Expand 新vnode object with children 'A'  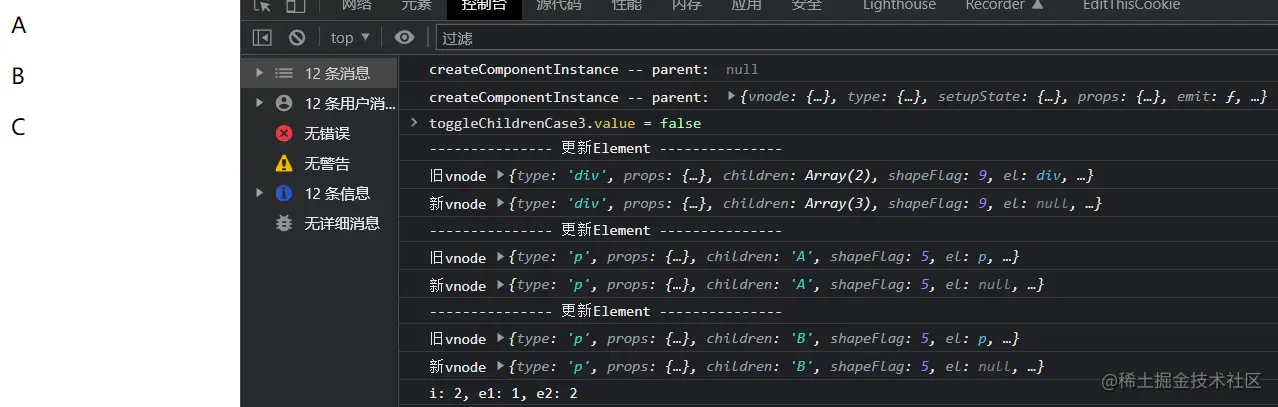pyautogui.click(x=501, y=285)
